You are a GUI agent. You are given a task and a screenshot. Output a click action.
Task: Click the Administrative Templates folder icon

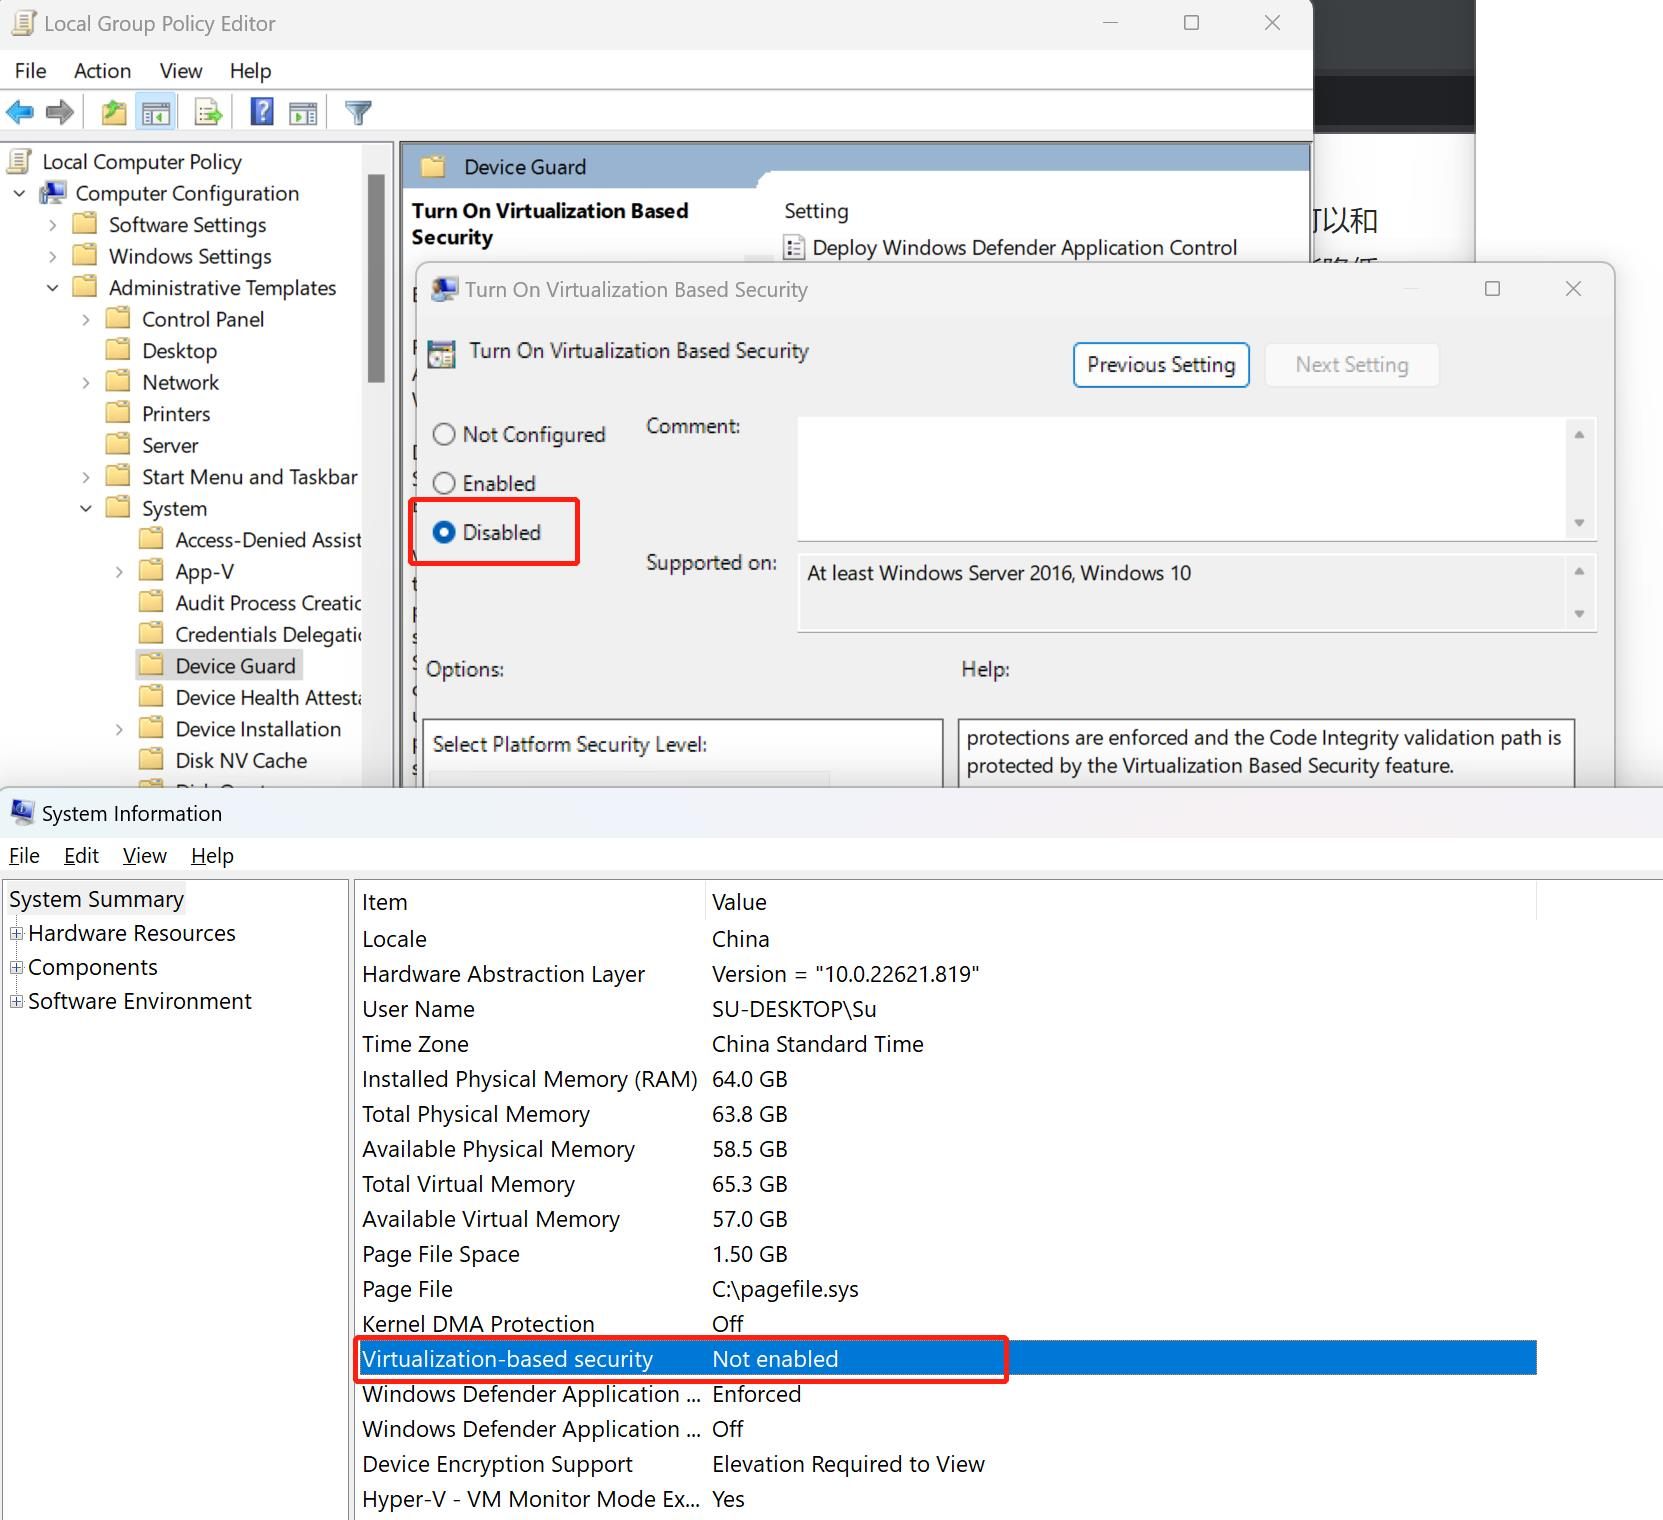(87, 287)
